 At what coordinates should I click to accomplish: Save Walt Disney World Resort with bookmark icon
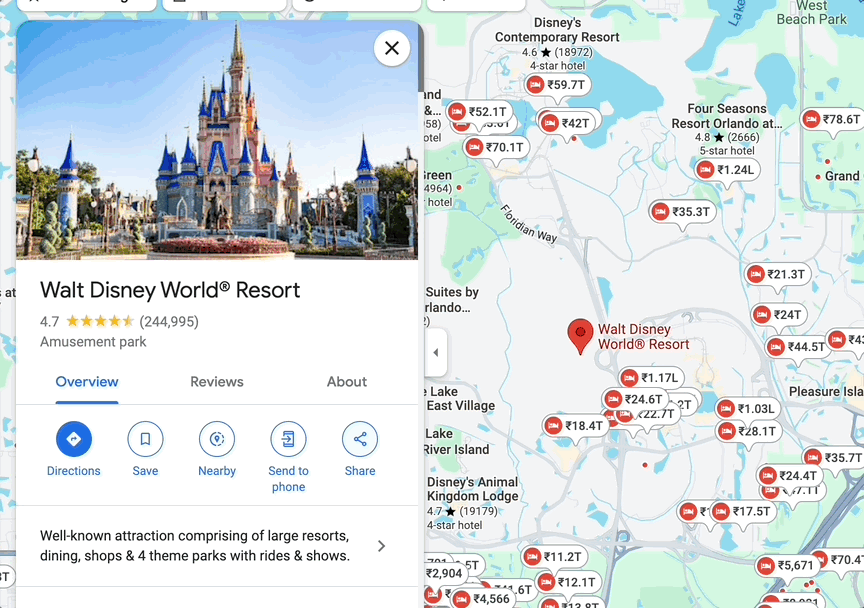click(x=145, y=439)
